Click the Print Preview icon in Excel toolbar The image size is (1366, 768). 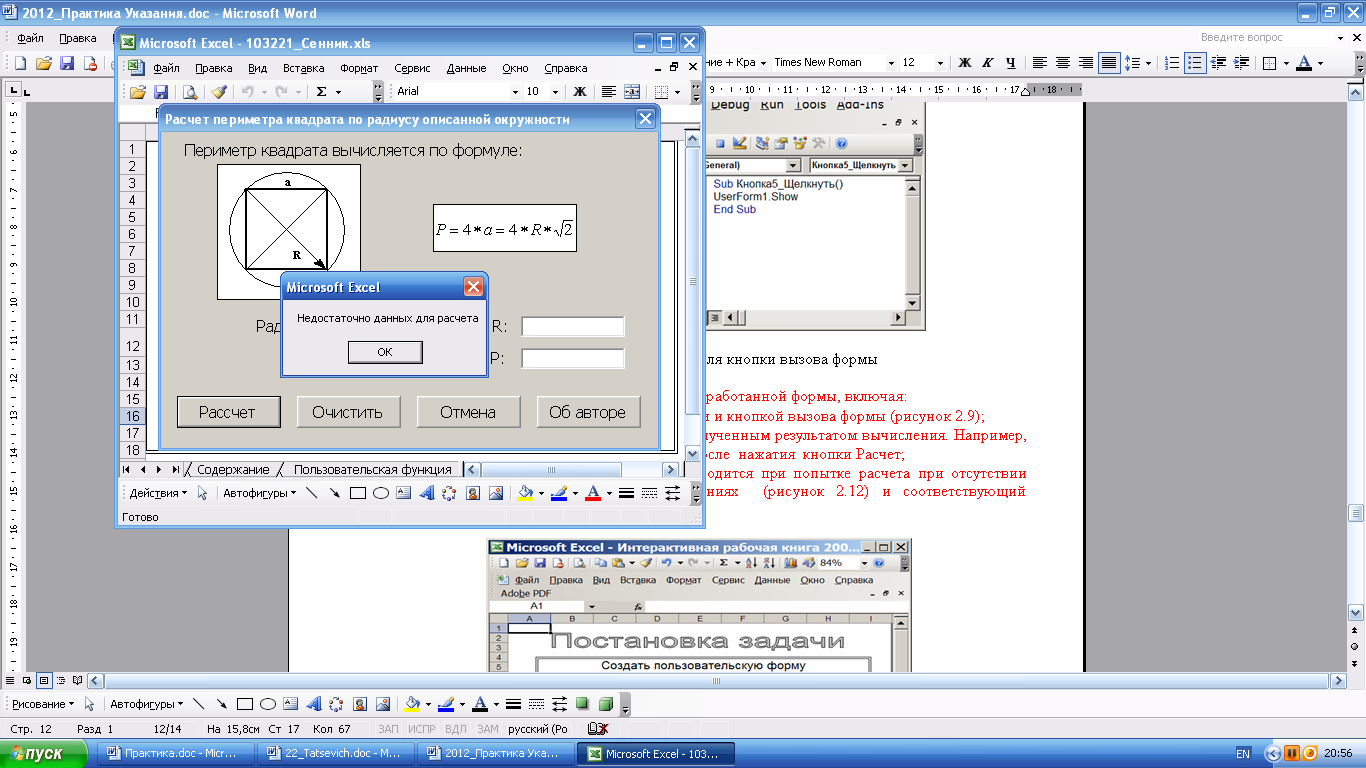(190, 92)
